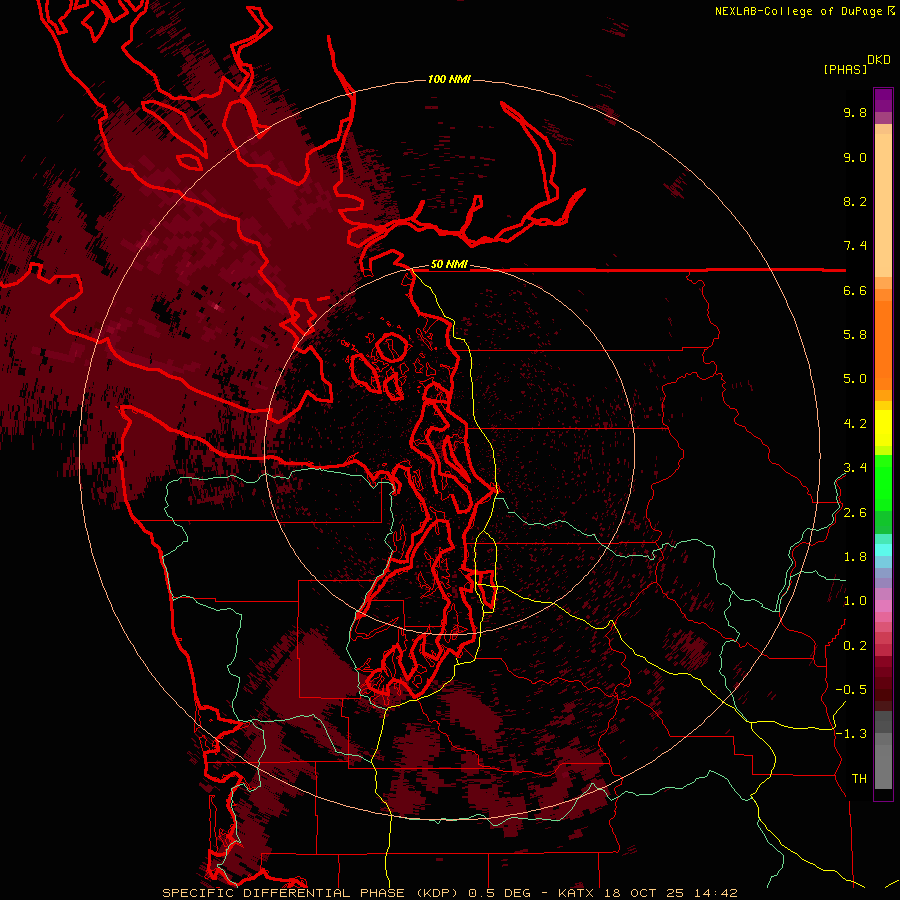The image size is (900, 900).
Task: Click the 14:42 timestamp in caption
Action: pyautogui.click(x=716, y=893)
